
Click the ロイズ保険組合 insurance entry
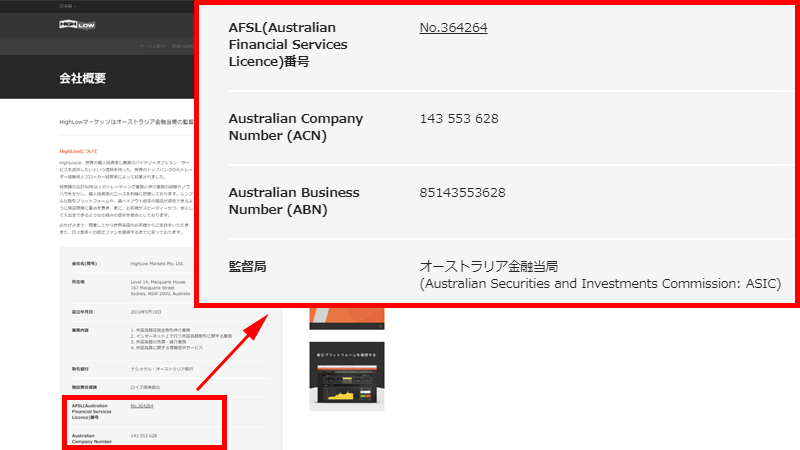tap(145, 387)
